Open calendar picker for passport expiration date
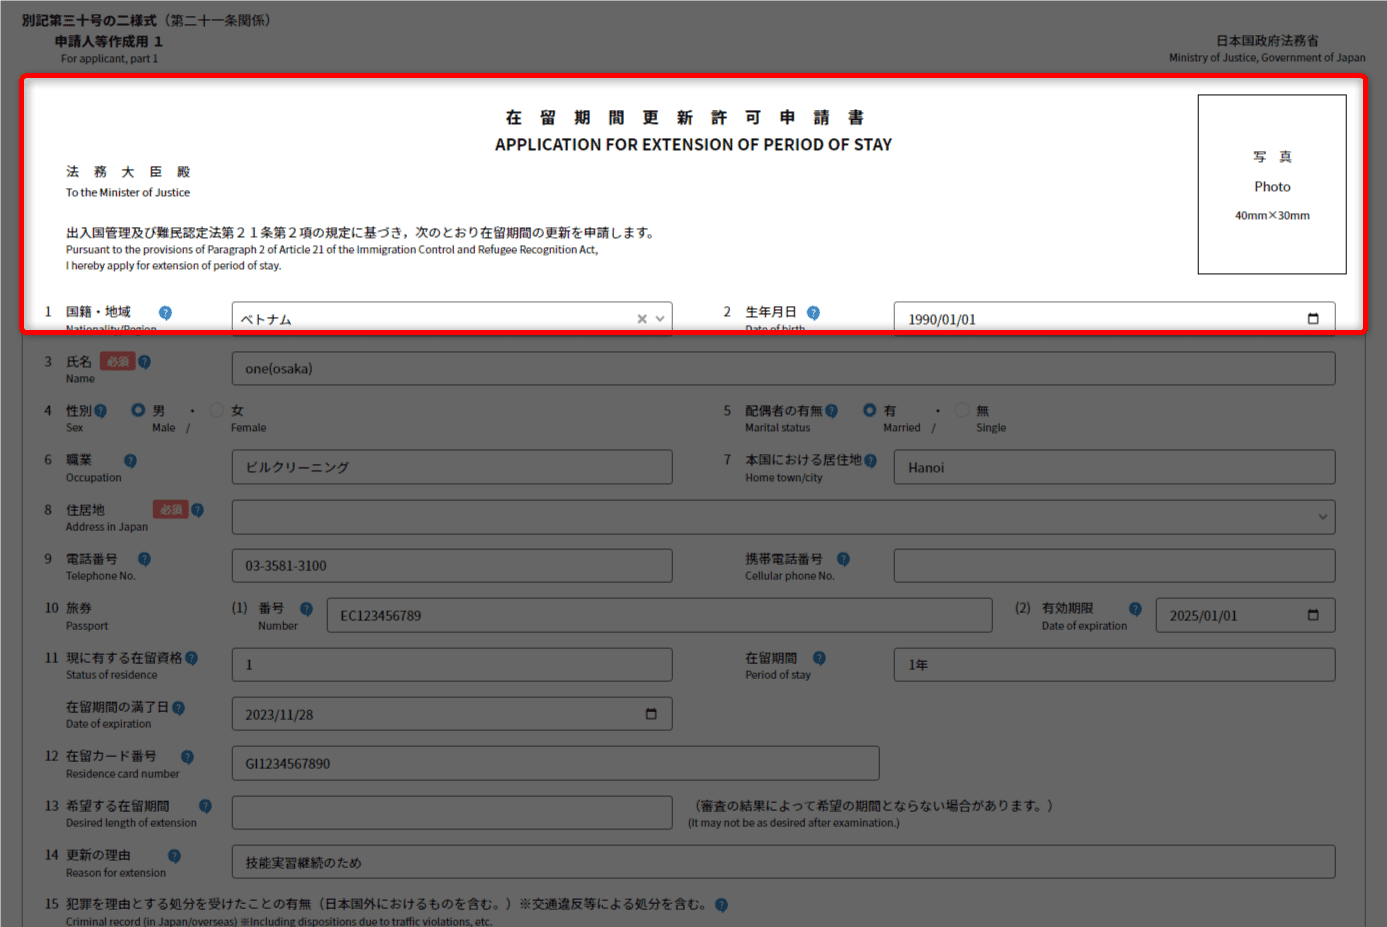 click(1313, 615)
